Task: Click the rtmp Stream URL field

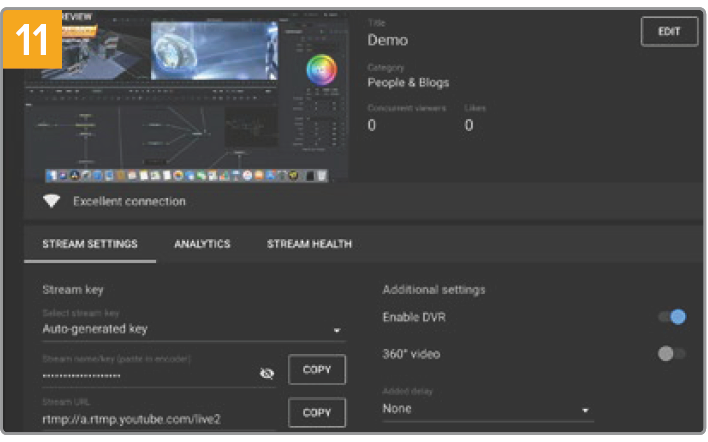Action: click(x=150, y=418)
